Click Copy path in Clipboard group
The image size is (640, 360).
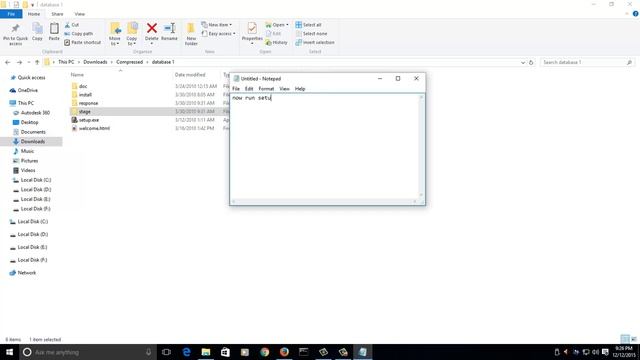click(x=79, y=33)
